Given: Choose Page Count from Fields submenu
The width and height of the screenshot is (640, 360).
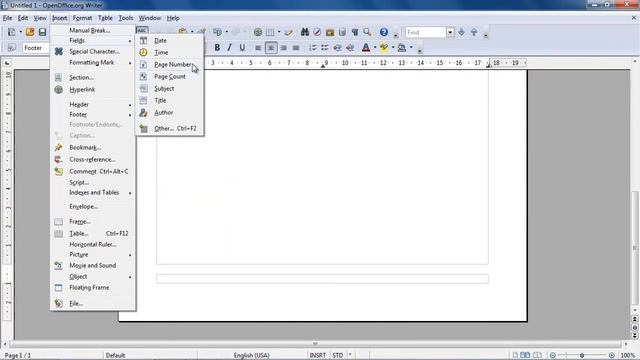Looking at the screenshot, I should click(x=169, y=76).
